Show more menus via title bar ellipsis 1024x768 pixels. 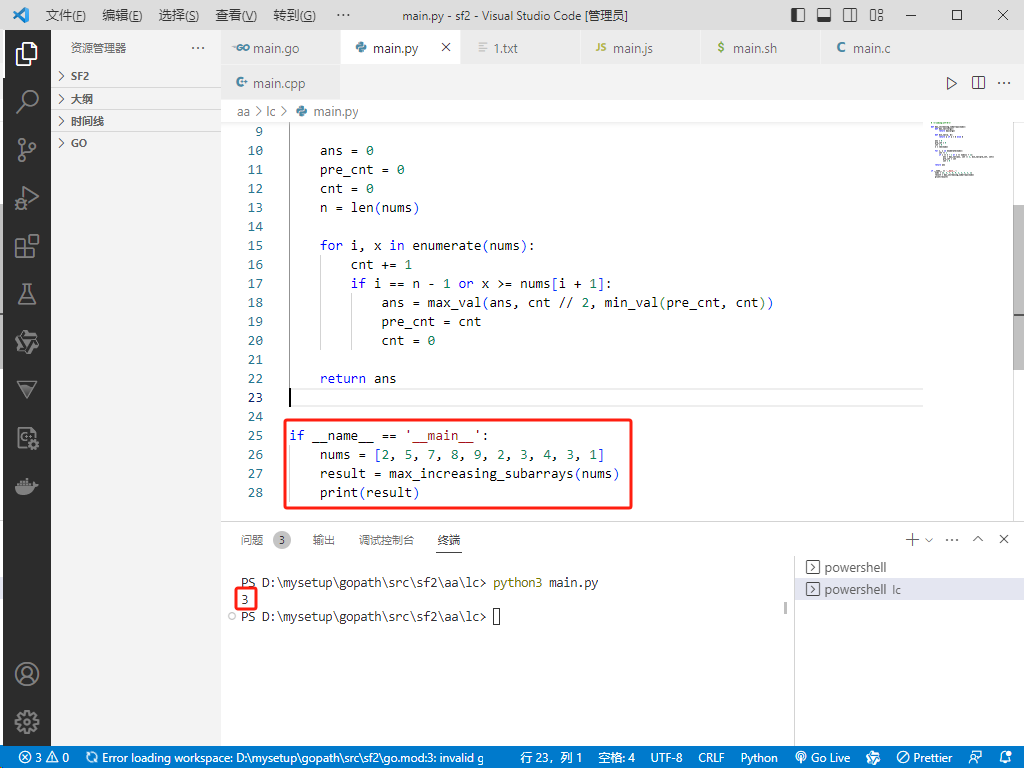(x=343, y=15)
